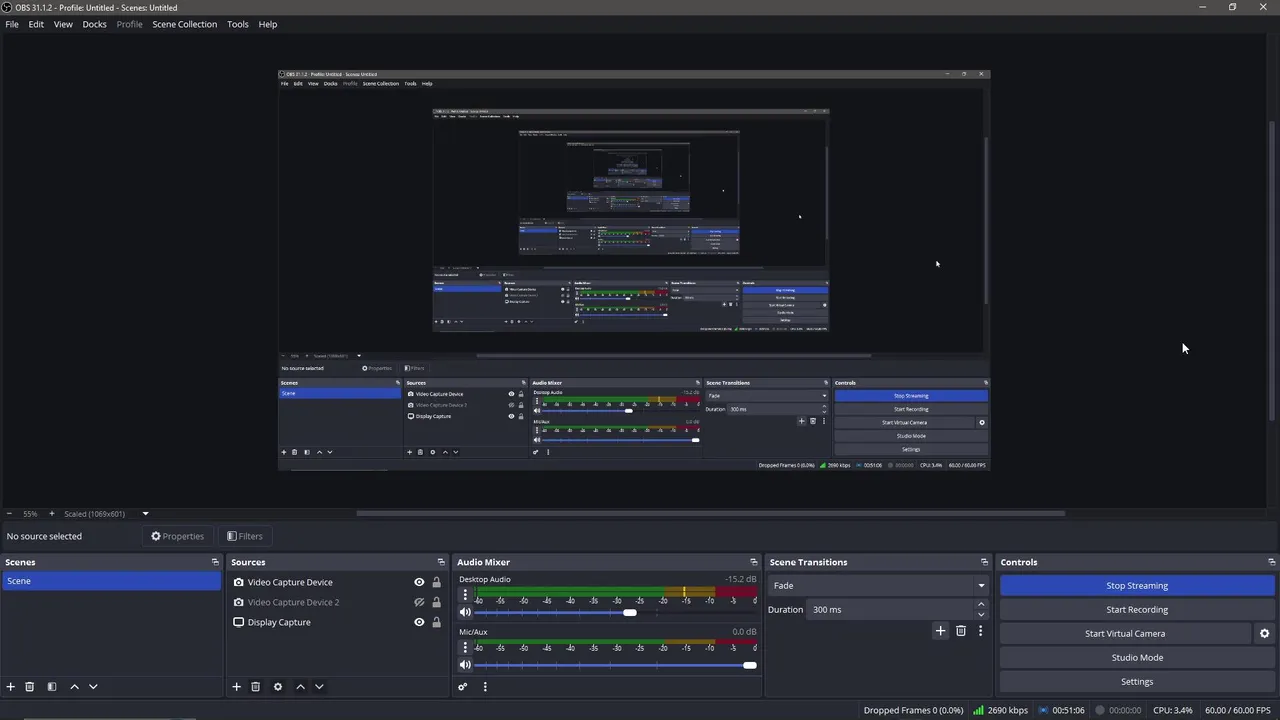Open the View menu
1280x720 pixels.
coord(63,24)
